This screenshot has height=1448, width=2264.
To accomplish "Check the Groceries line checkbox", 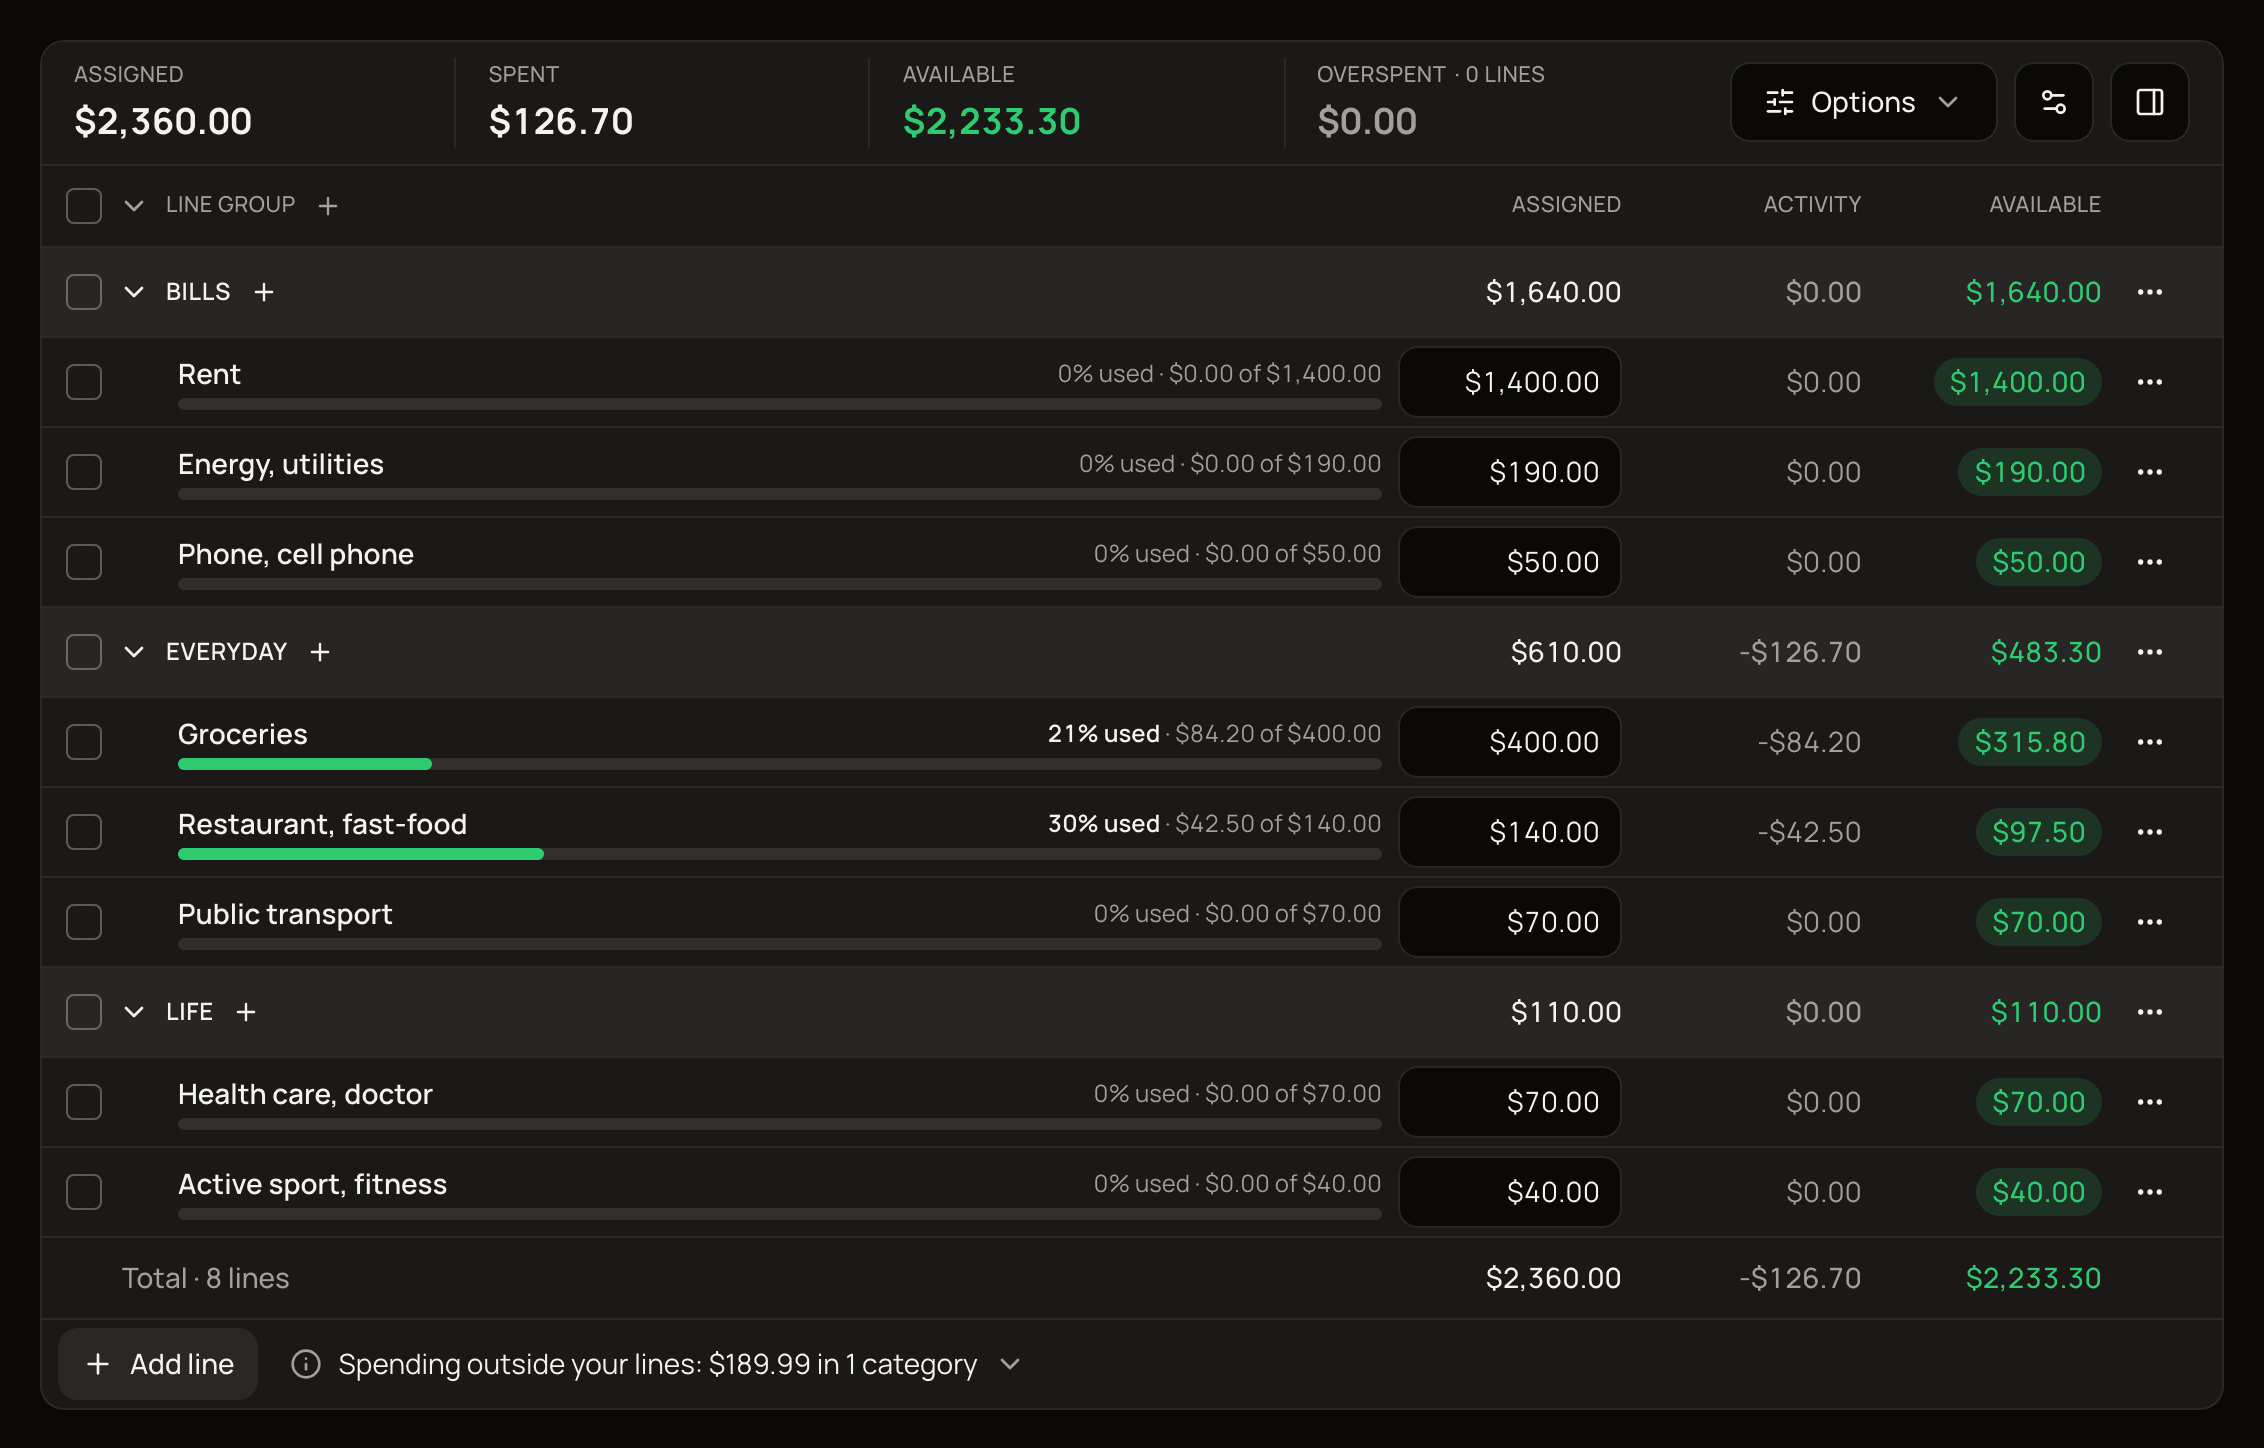I will (x=84, y=742).
